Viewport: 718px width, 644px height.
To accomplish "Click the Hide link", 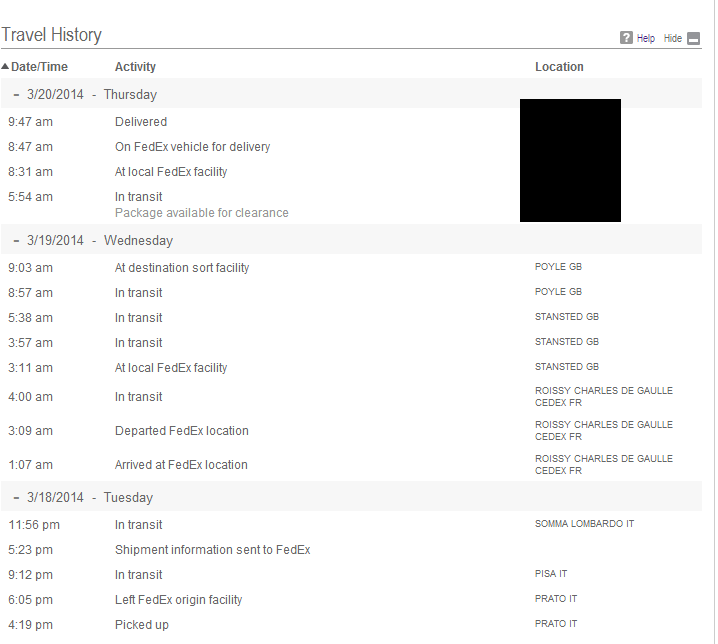I will [673, 38].
